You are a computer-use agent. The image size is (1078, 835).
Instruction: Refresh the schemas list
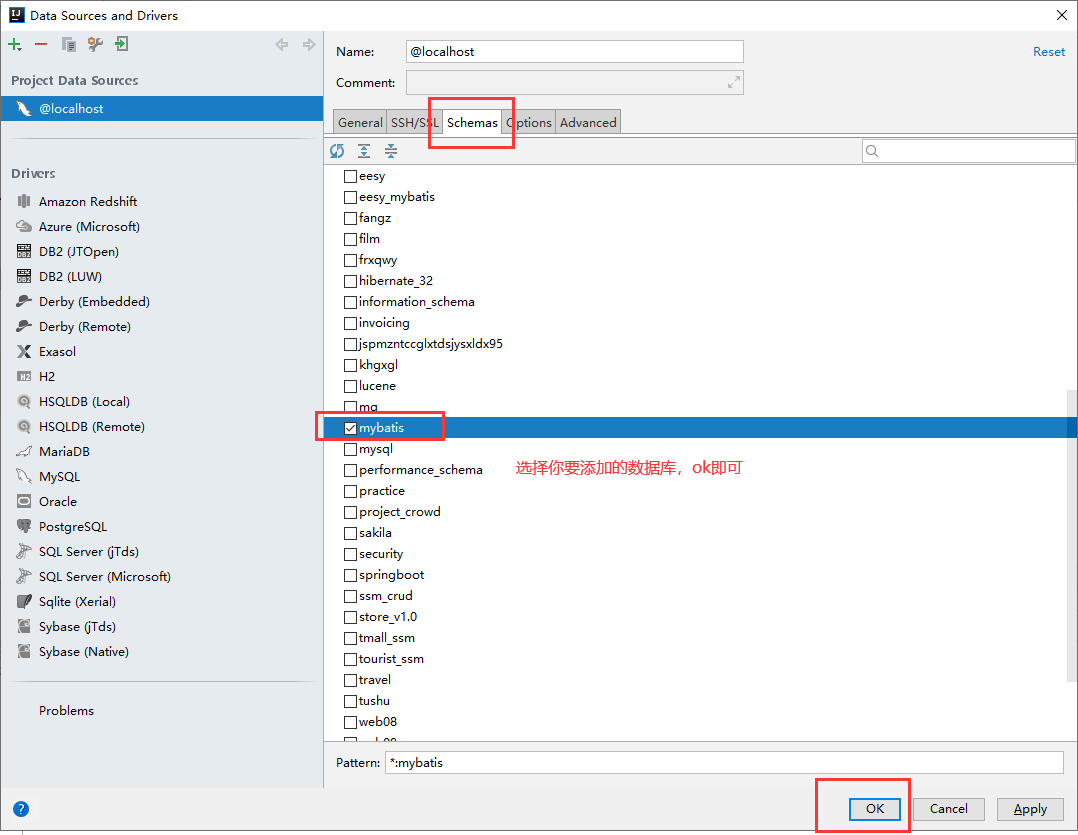click(x=337, y=151)
